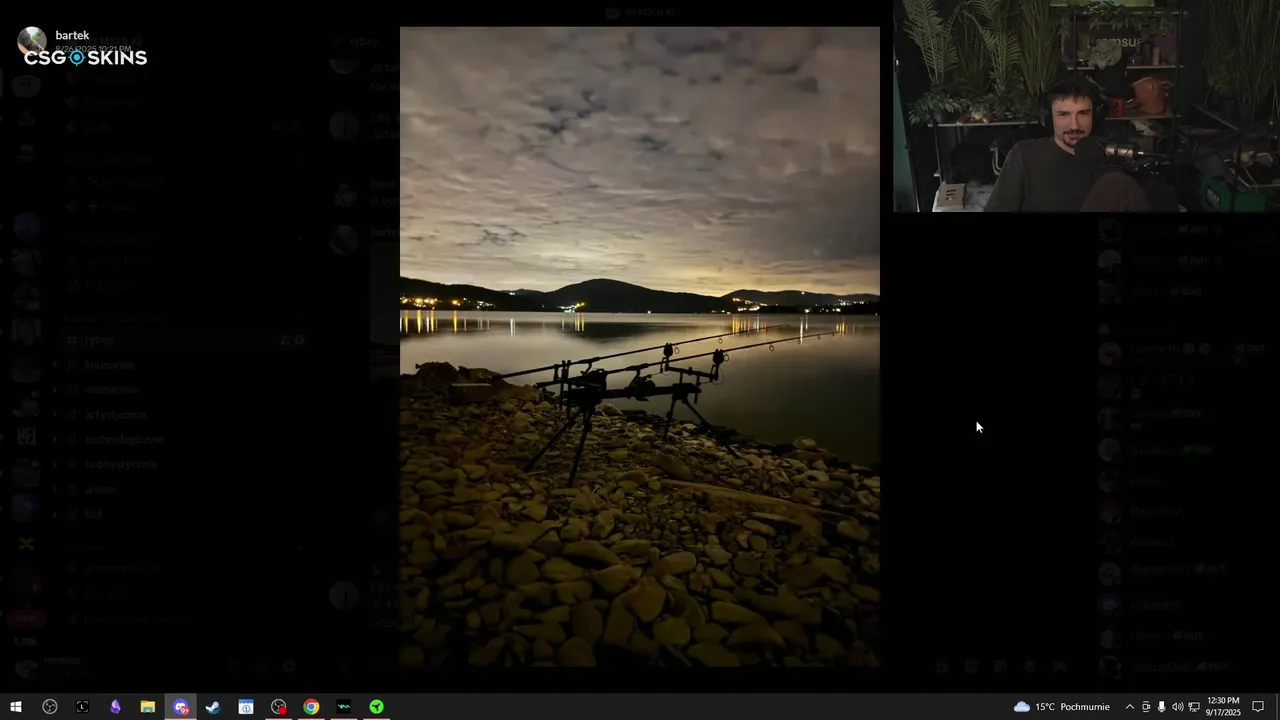Open the weather widget showing 15°C Pochmurnie
The width and height of the screenshot is (1280, 720).
[x=1061, y=707]
